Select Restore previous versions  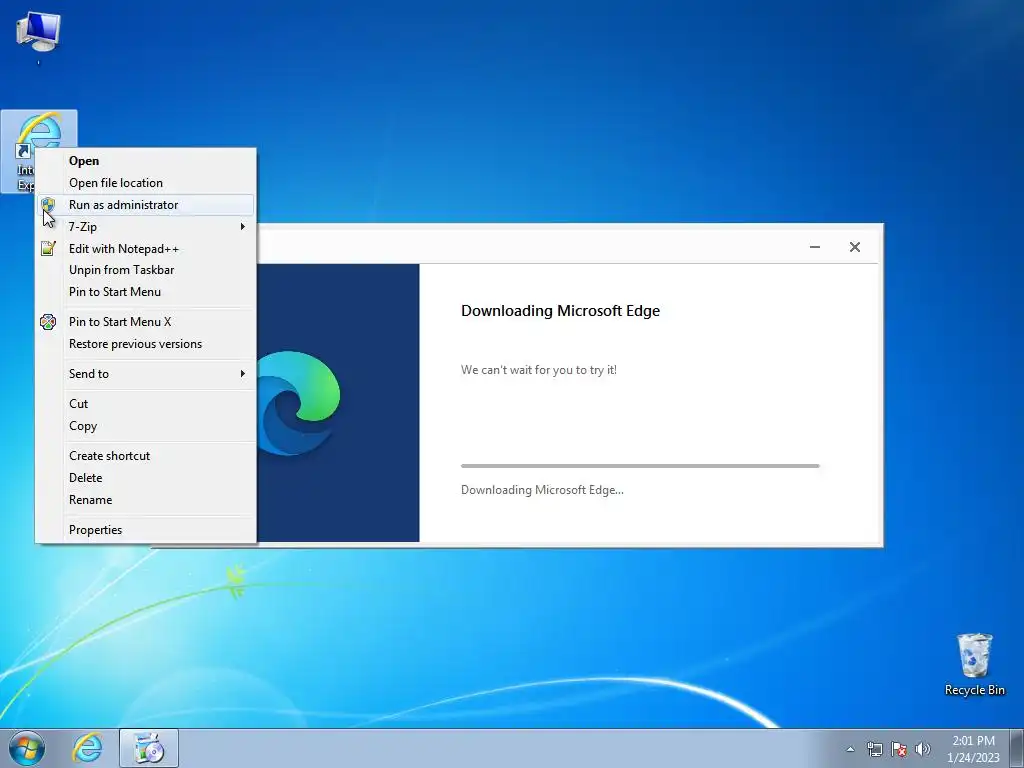pyautogui.click(x=146, y=344)
